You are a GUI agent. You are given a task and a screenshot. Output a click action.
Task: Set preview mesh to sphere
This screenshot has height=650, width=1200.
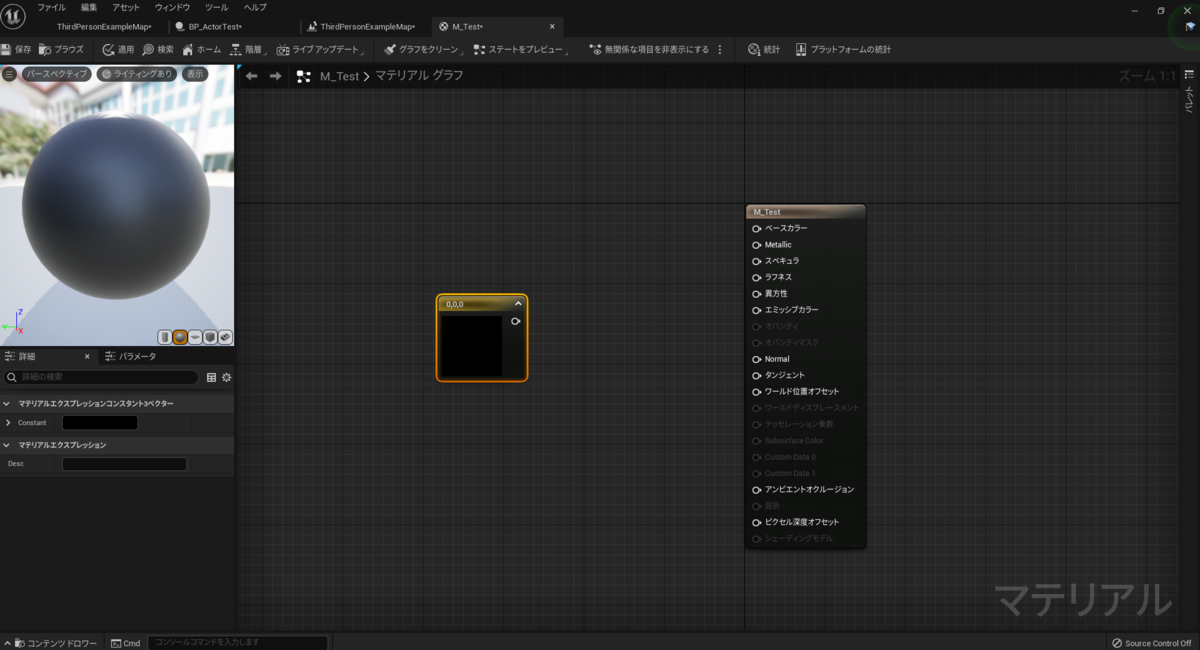[180, 337]
